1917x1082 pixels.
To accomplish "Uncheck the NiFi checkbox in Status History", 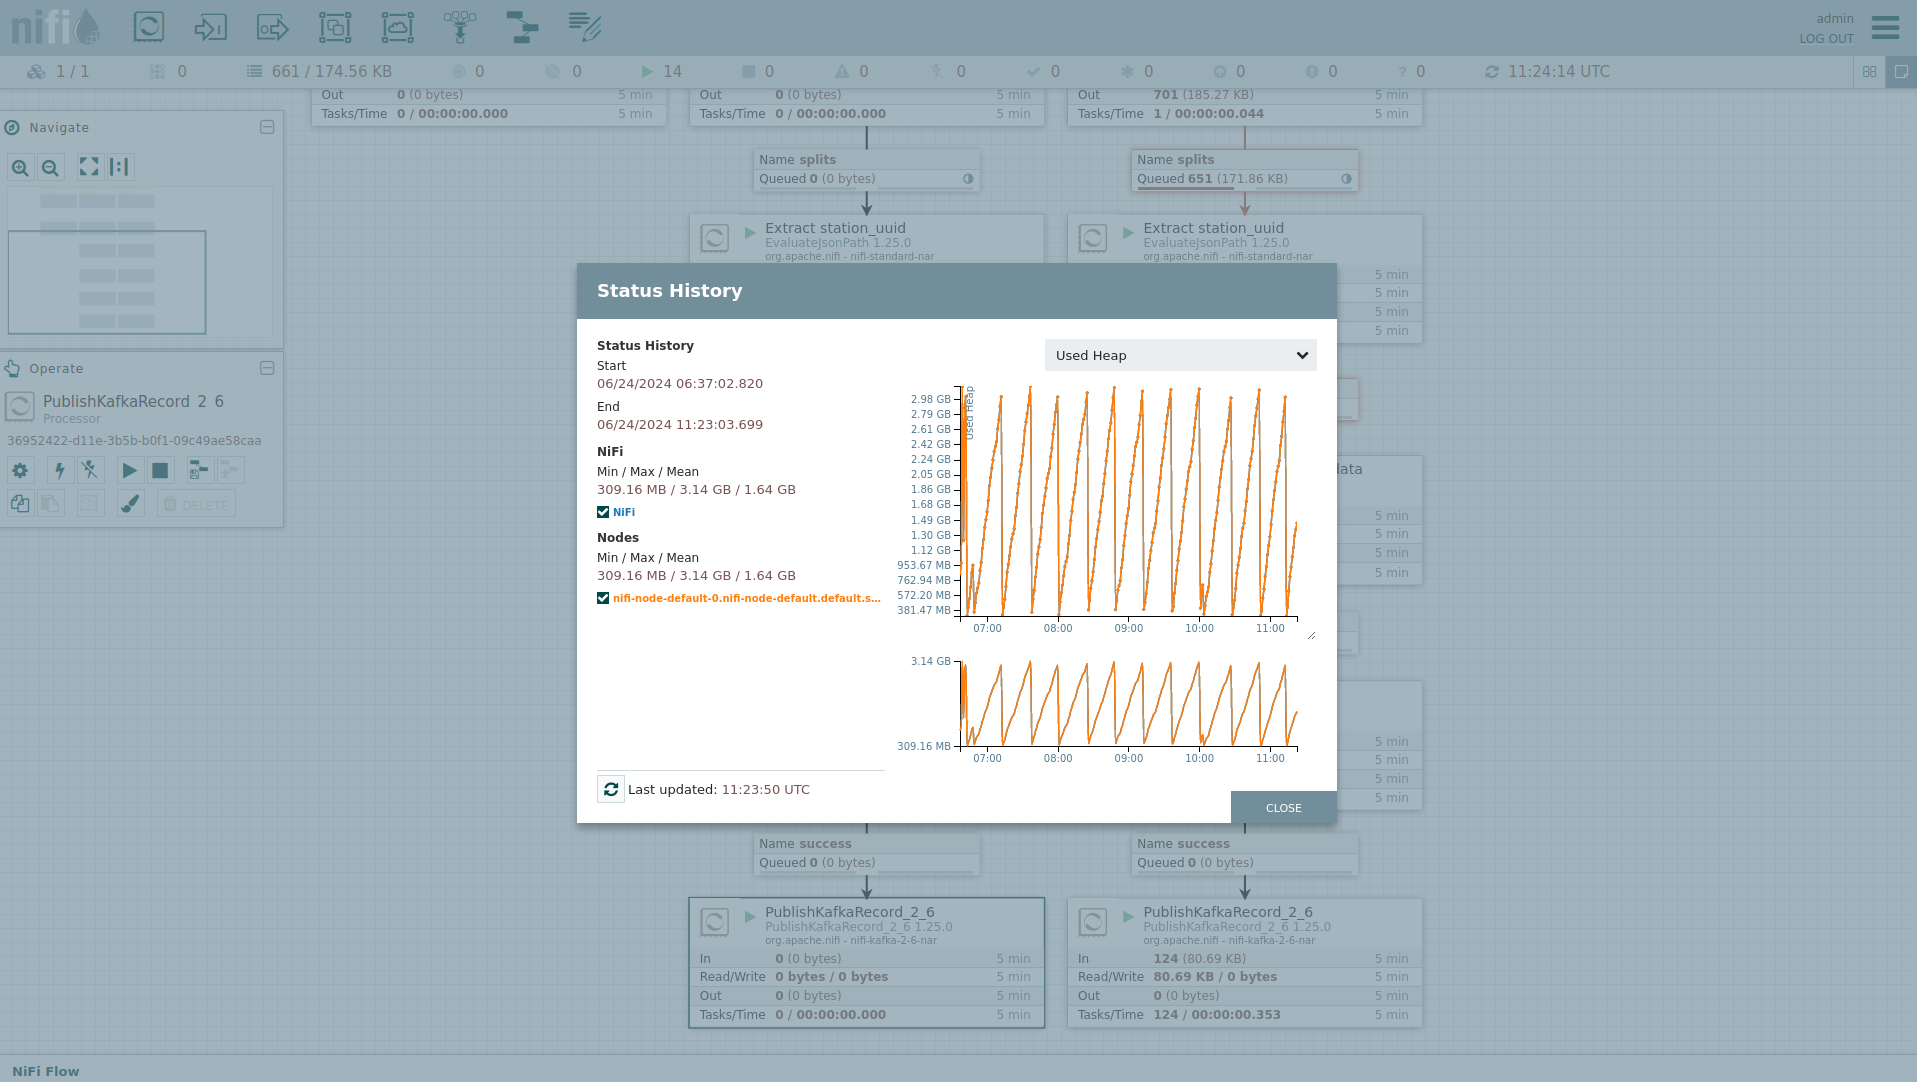I will [603, 512].
